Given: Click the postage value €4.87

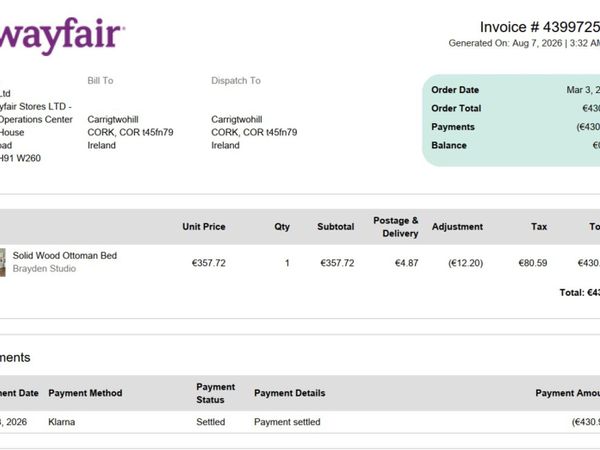Looking at the screenshot, I should coord(406,263).
